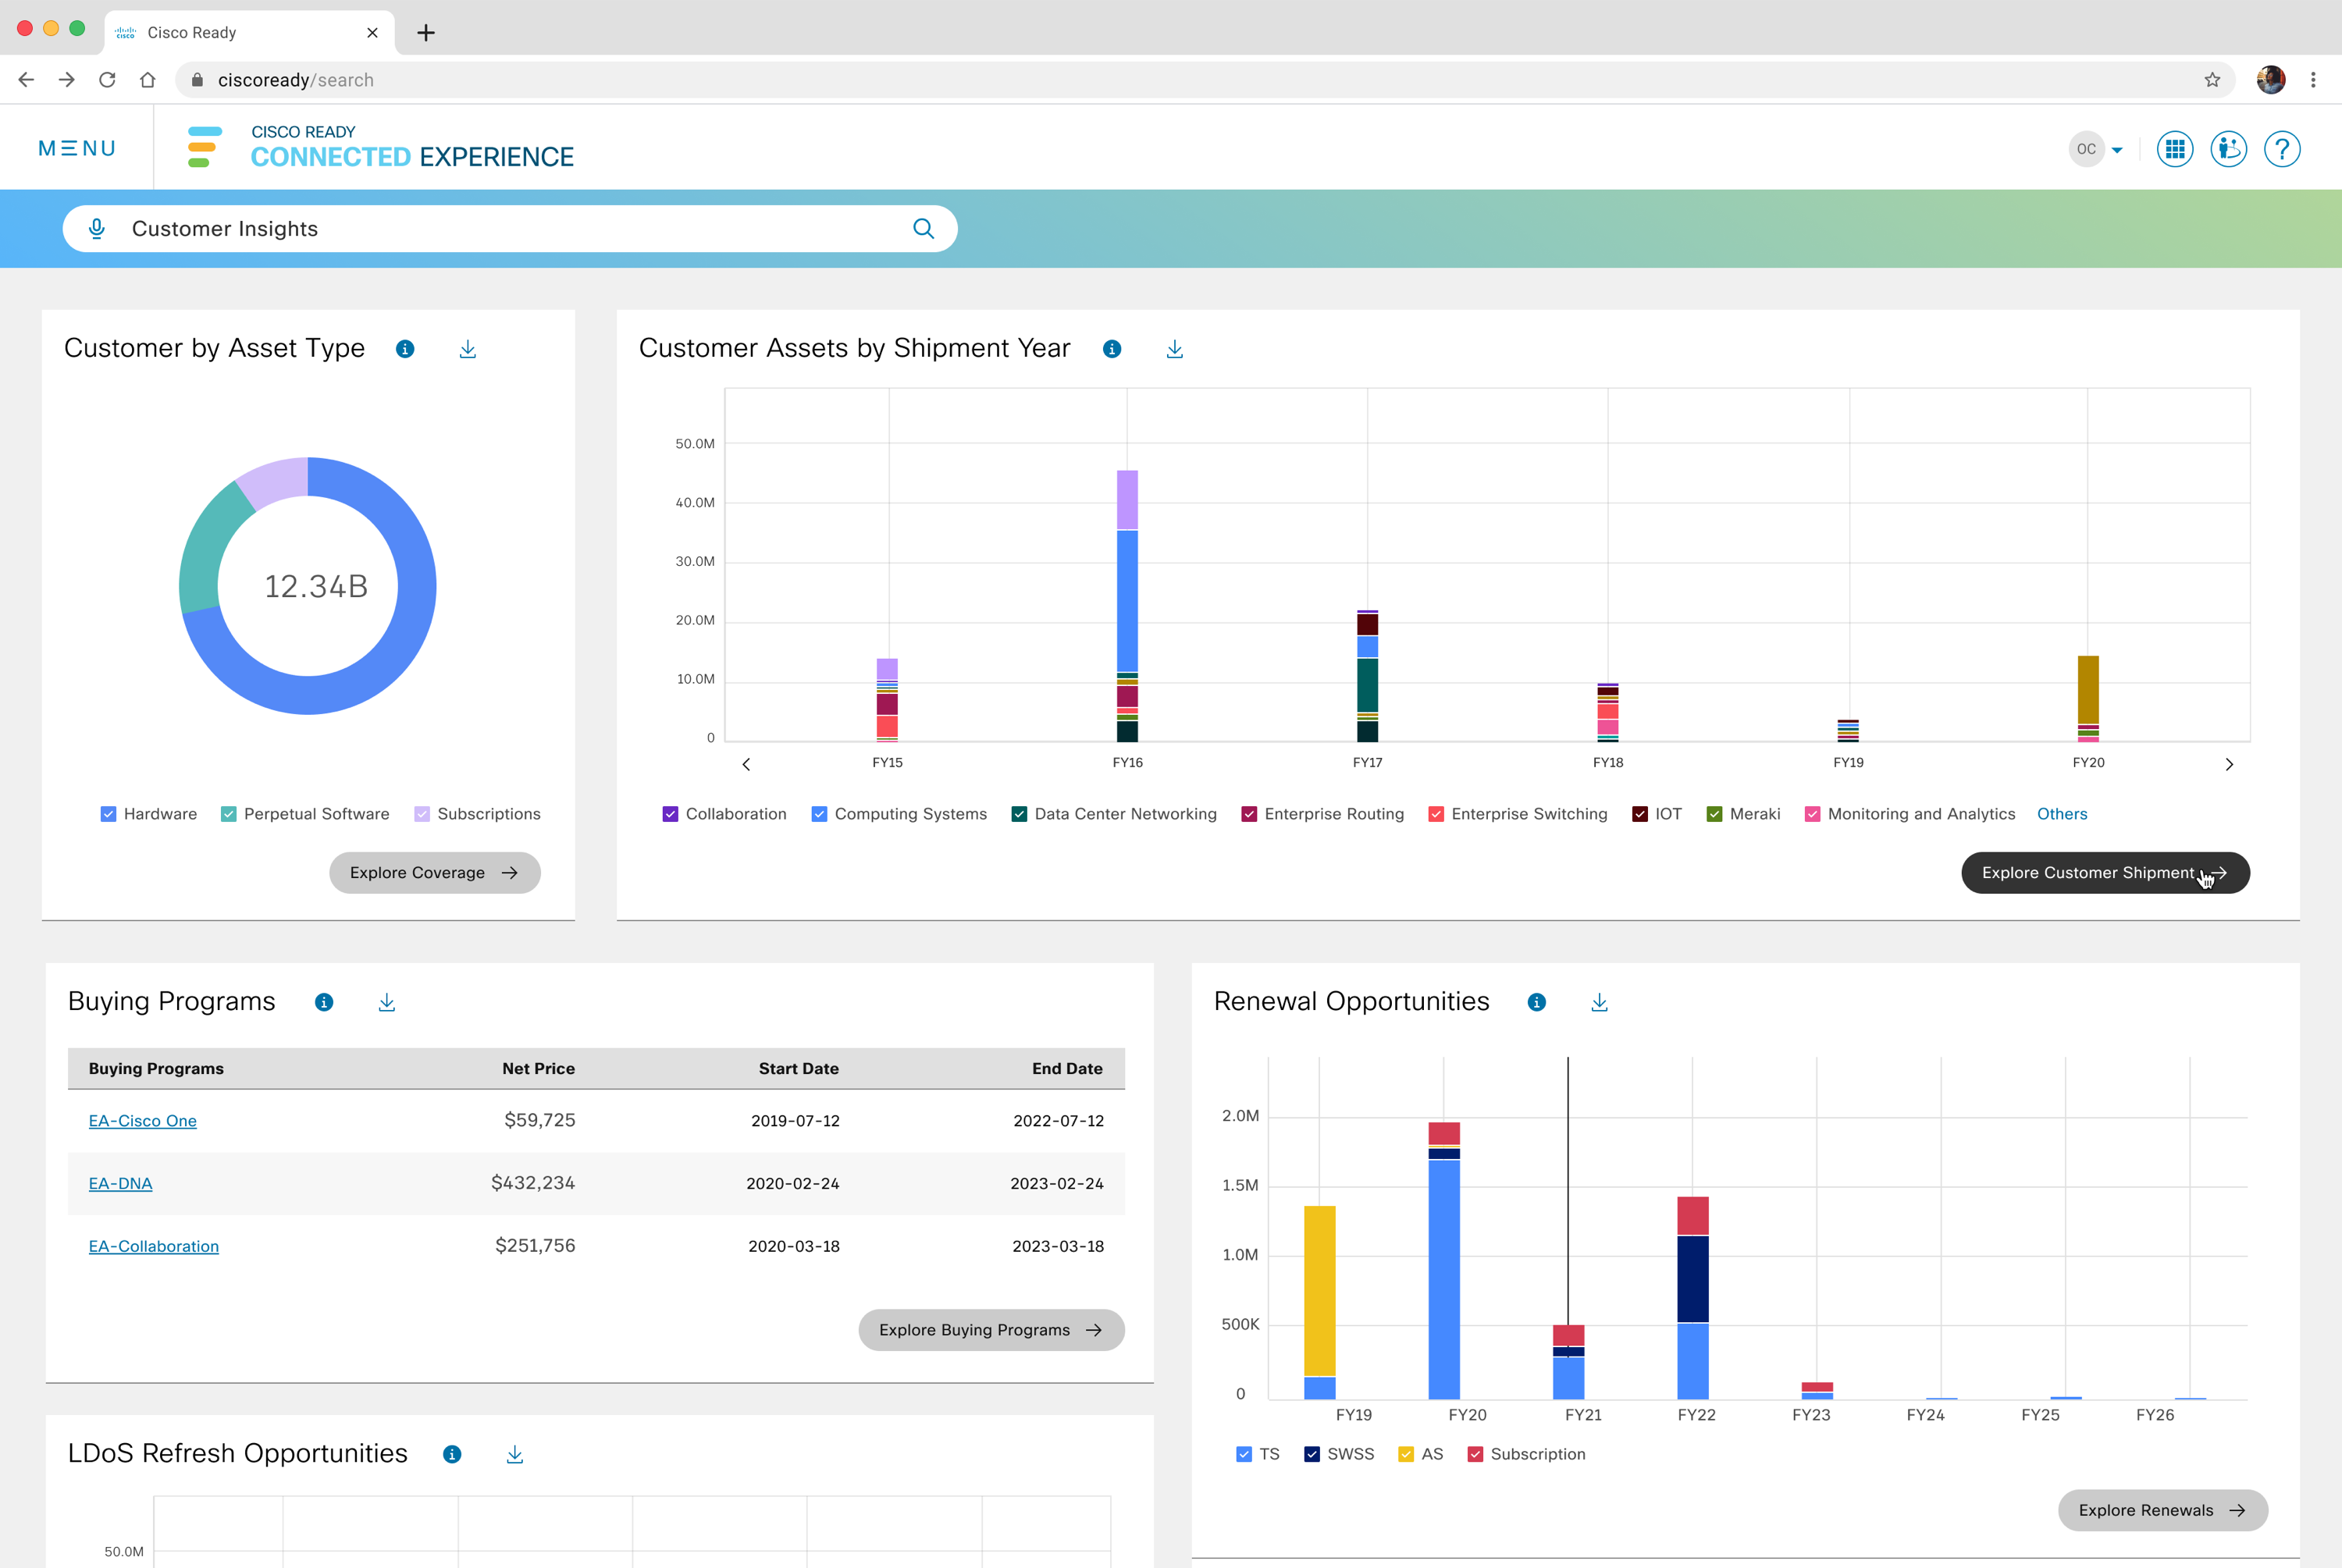The height and width of the screenshot is (1568, 2342).
Task: Click the Customer Insights search field
Action: (510, 229)
